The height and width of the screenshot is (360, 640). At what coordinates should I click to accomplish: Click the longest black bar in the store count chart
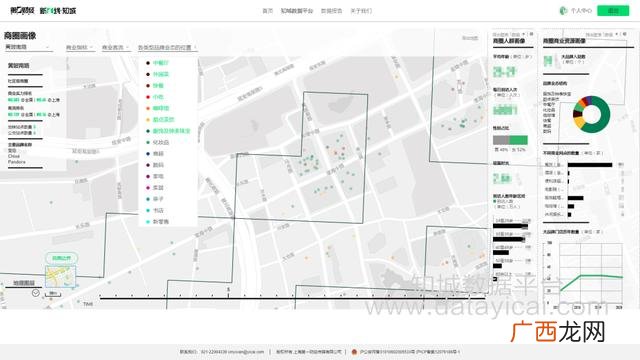coord(590,165)
